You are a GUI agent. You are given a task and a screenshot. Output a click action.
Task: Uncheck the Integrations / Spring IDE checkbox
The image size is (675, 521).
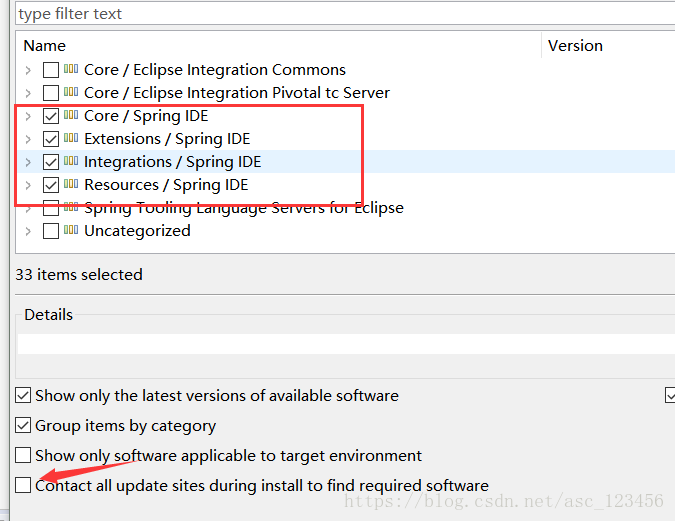click(x=51, y=162)
